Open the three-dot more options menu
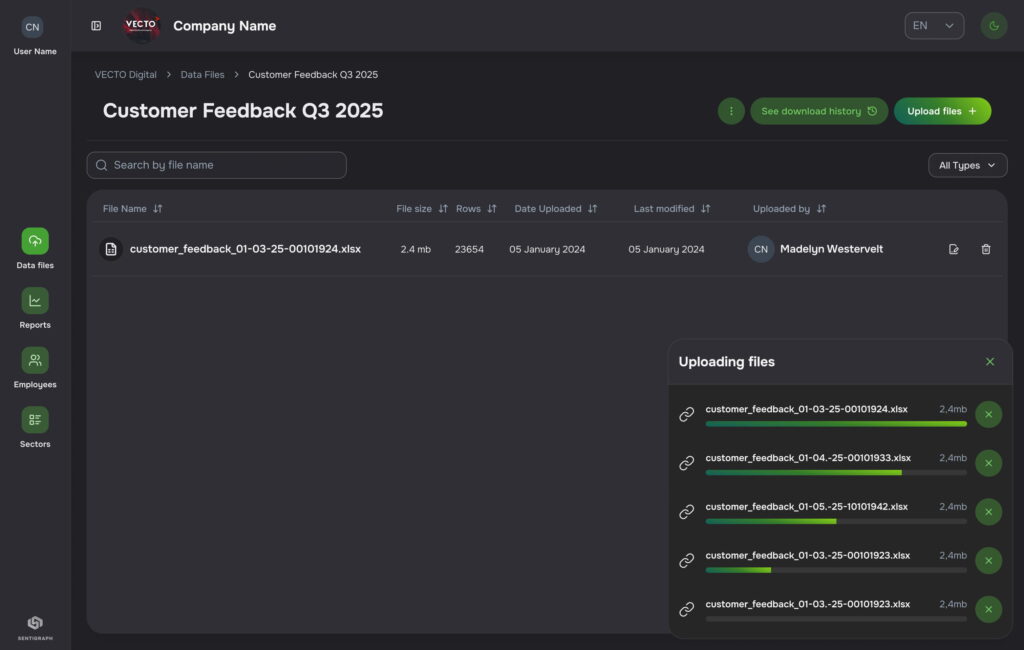 point(731,111)
